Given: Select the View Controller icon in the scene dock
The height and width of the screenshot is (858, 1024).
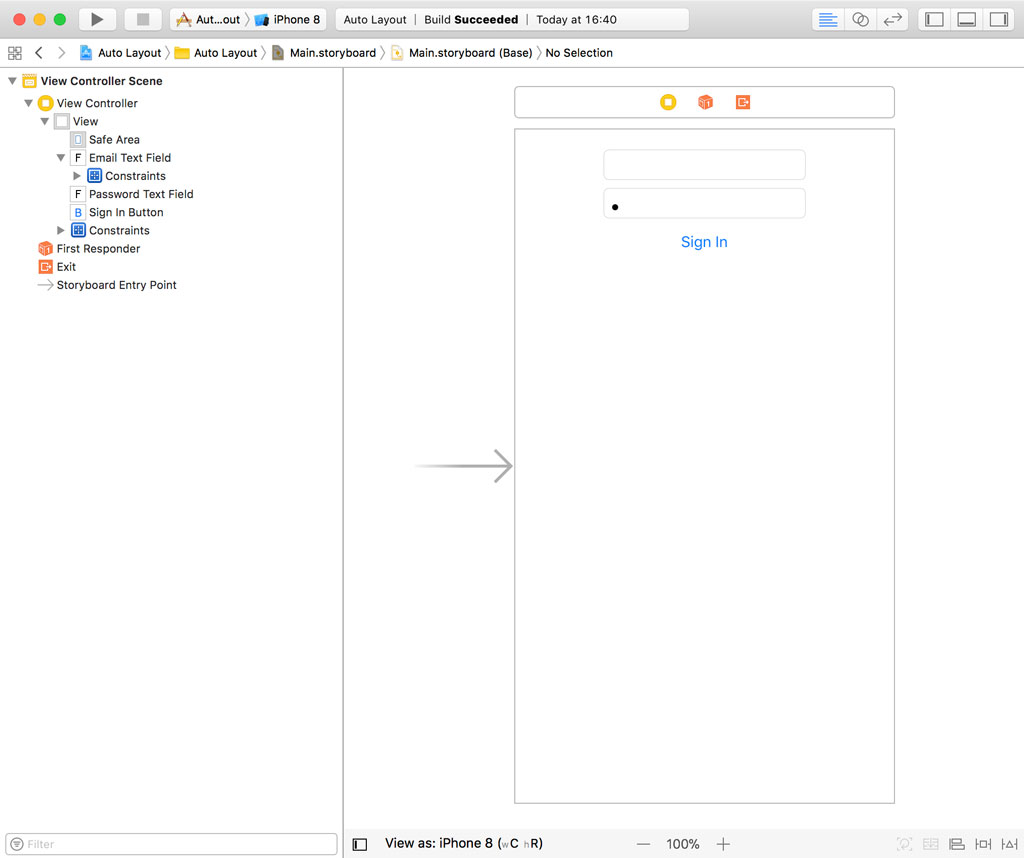Looking at the screenshot, I should click(x=668, y=102).
